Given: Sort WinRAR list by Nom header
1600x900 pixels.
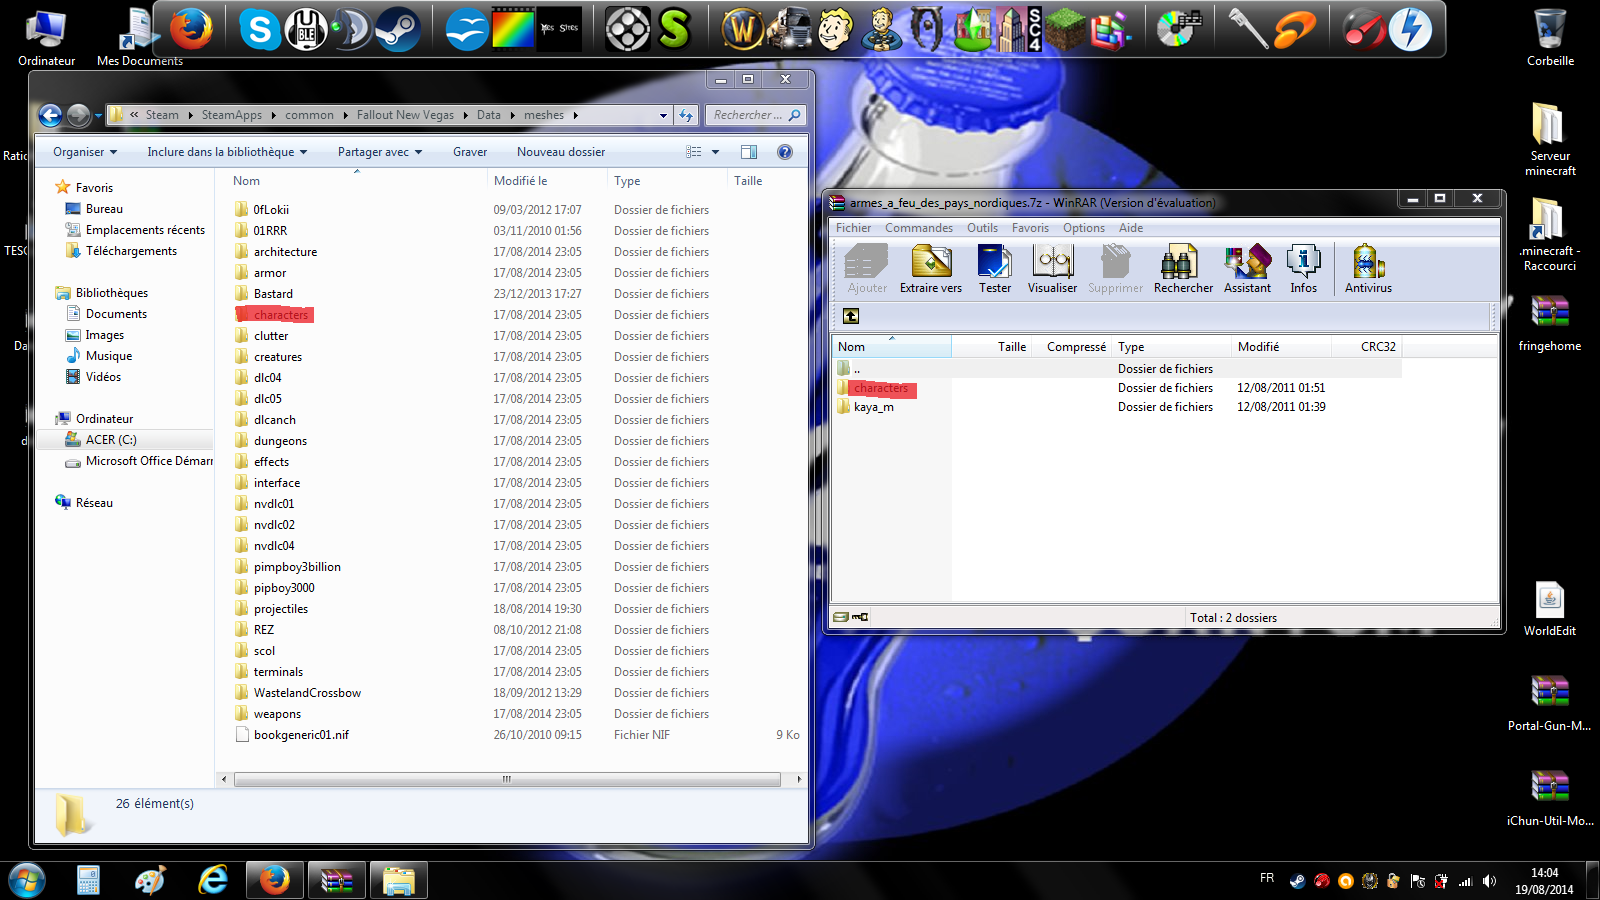Looking at the screenshot, I should click(891, 347).
